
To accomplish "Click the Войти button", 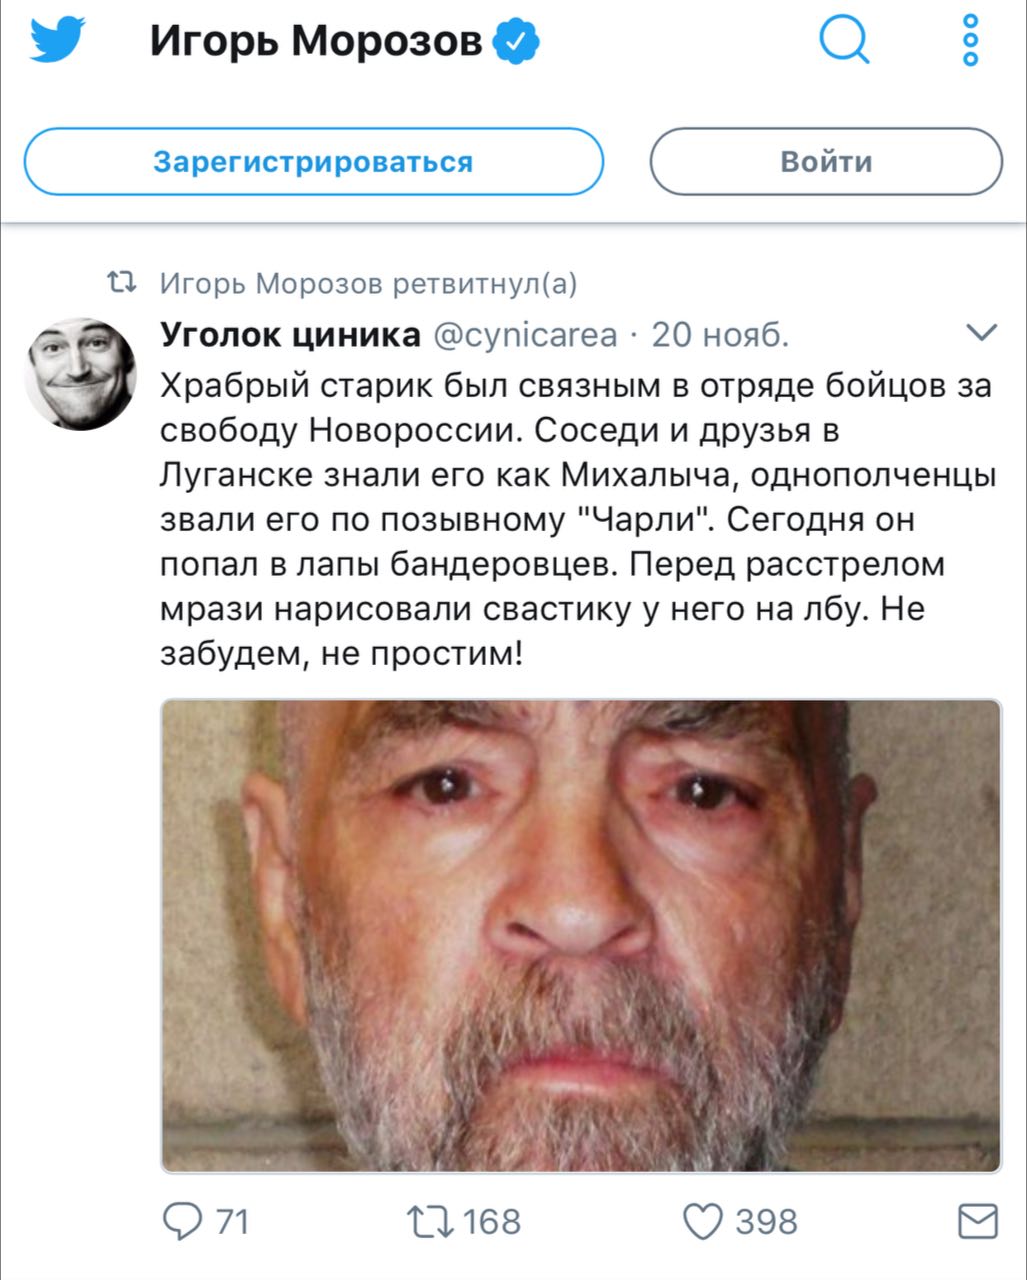I will 826,161.
